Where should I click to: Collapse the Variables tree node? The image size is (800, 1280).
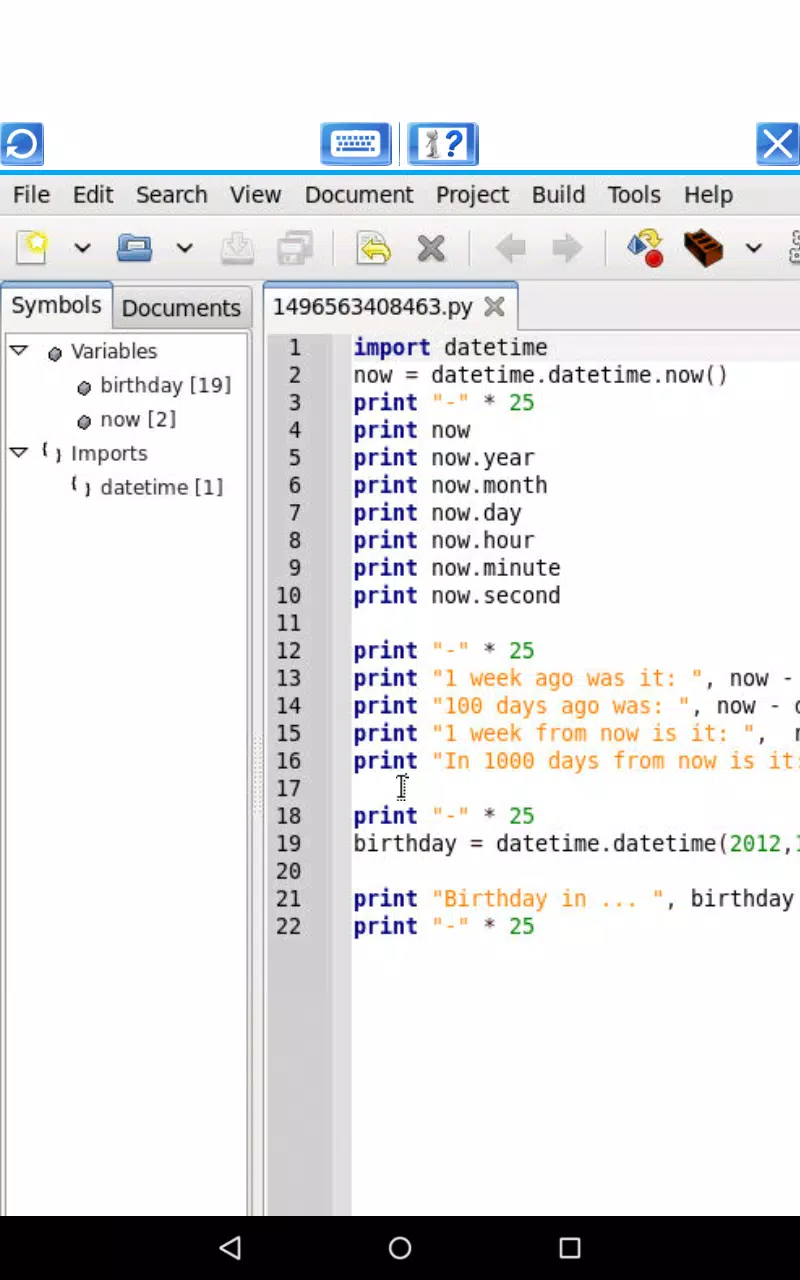click(x=18, y=350)
